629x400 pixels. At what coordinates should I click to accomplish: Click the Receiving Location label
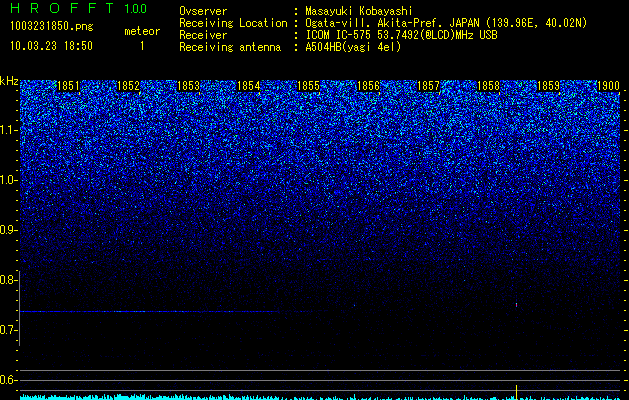[x=233, y=23]
